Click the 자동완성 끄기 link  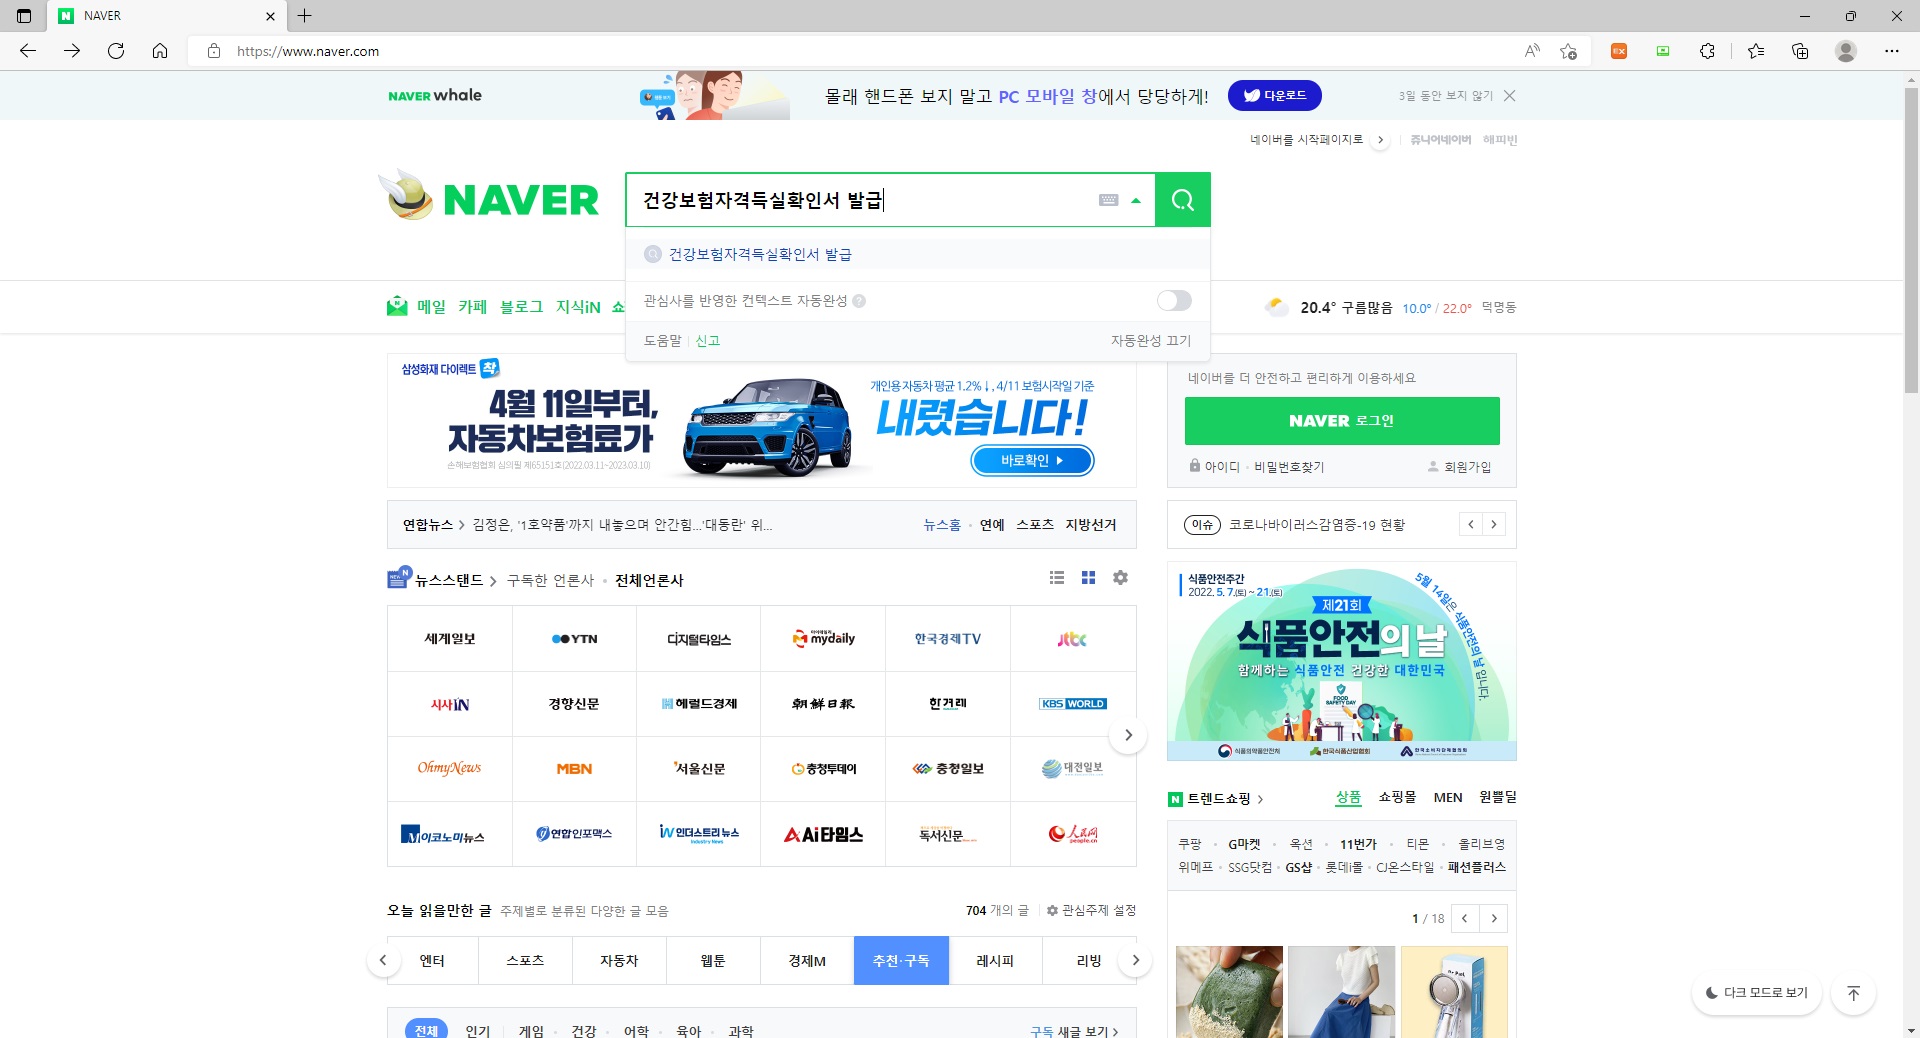(x=1151, y=340)
